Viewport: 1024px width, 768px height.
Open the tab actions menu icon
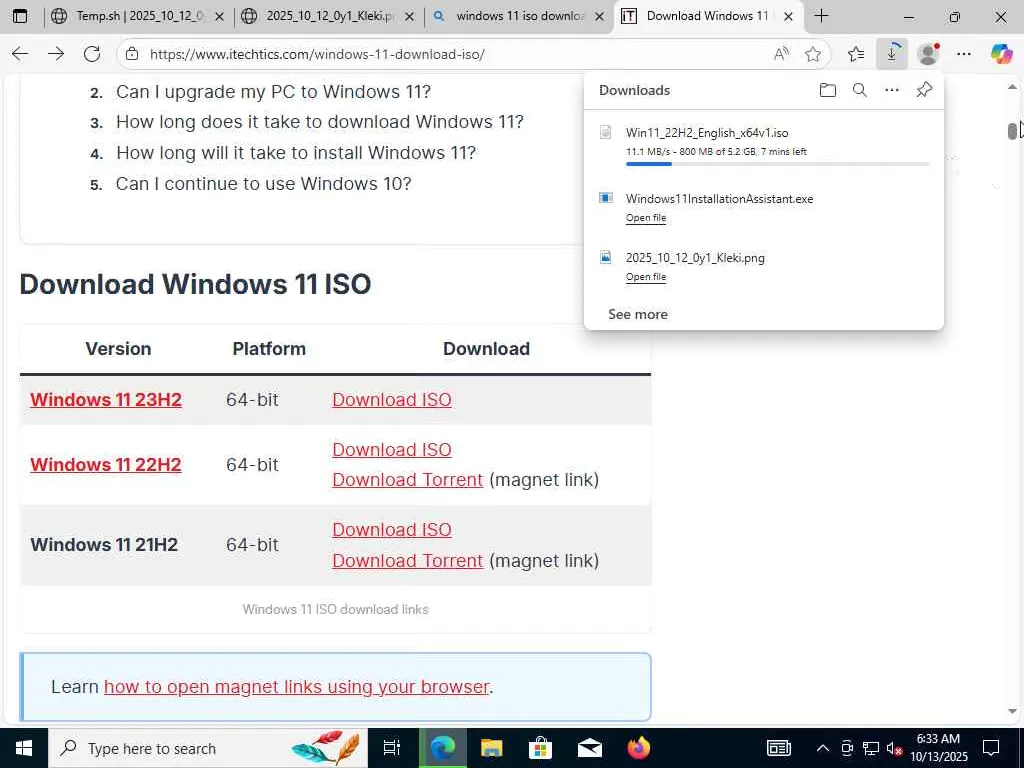[20, 16]
